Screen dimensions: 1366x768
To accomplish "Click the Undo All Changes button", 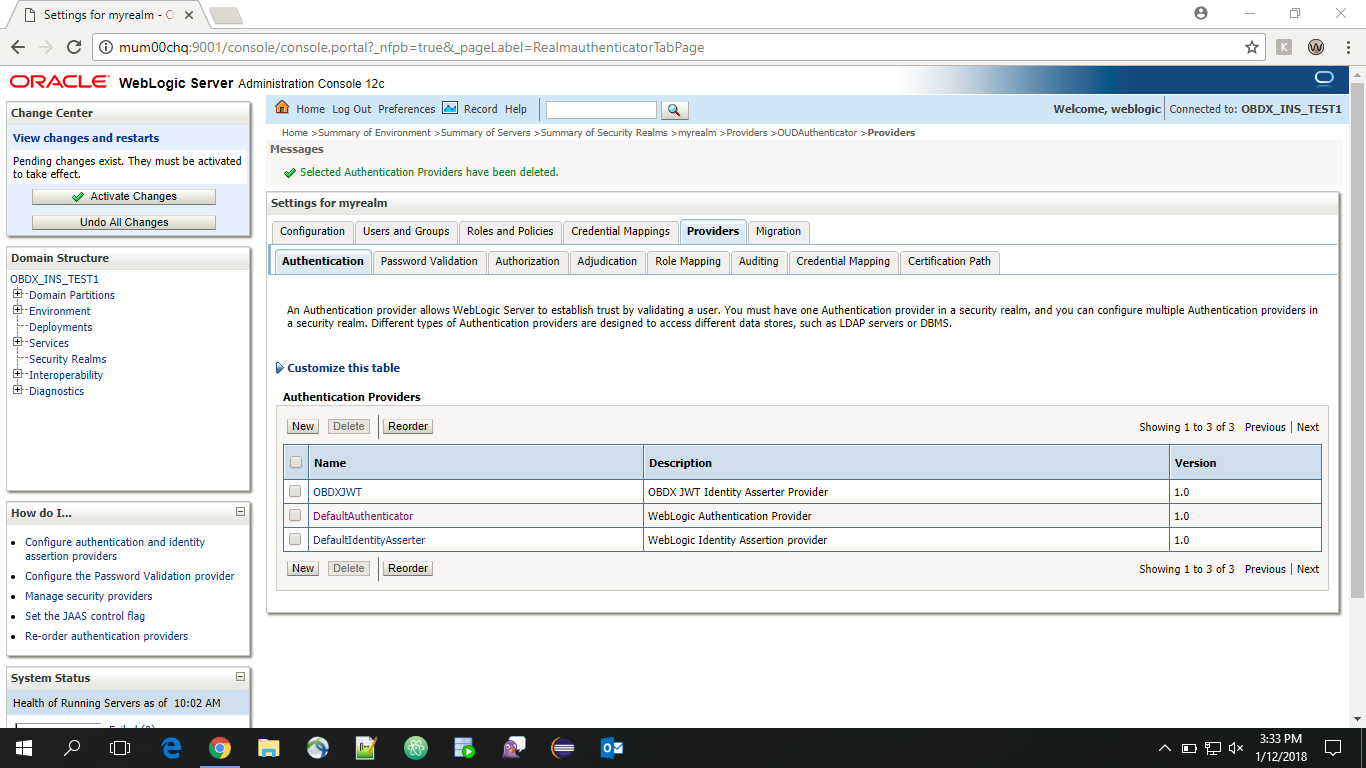I will [124, 222].
